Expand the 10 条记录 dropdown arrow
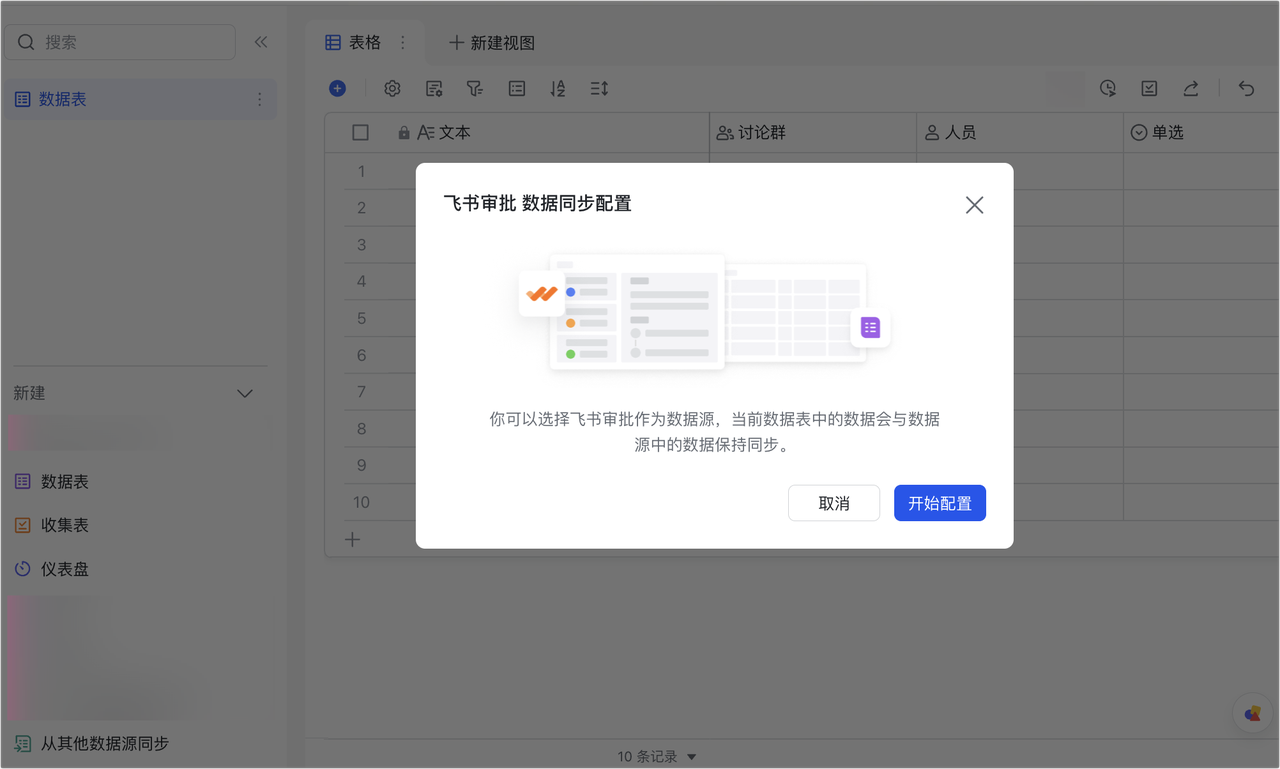Image resolution: width=1280 pixels, height=769 pixels. 691,757
